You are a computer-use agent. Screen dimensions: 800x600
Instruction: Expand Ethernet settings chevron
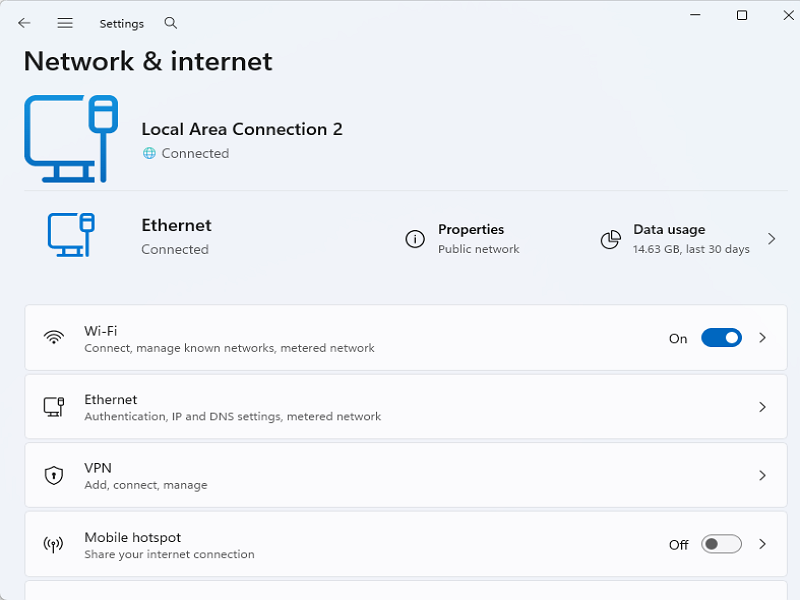(x=762, y=407)
